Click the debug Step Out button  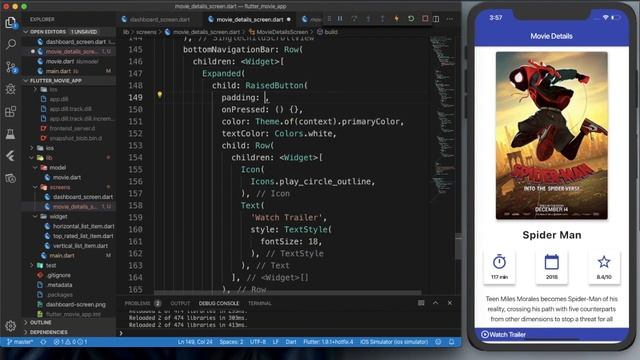382,19
